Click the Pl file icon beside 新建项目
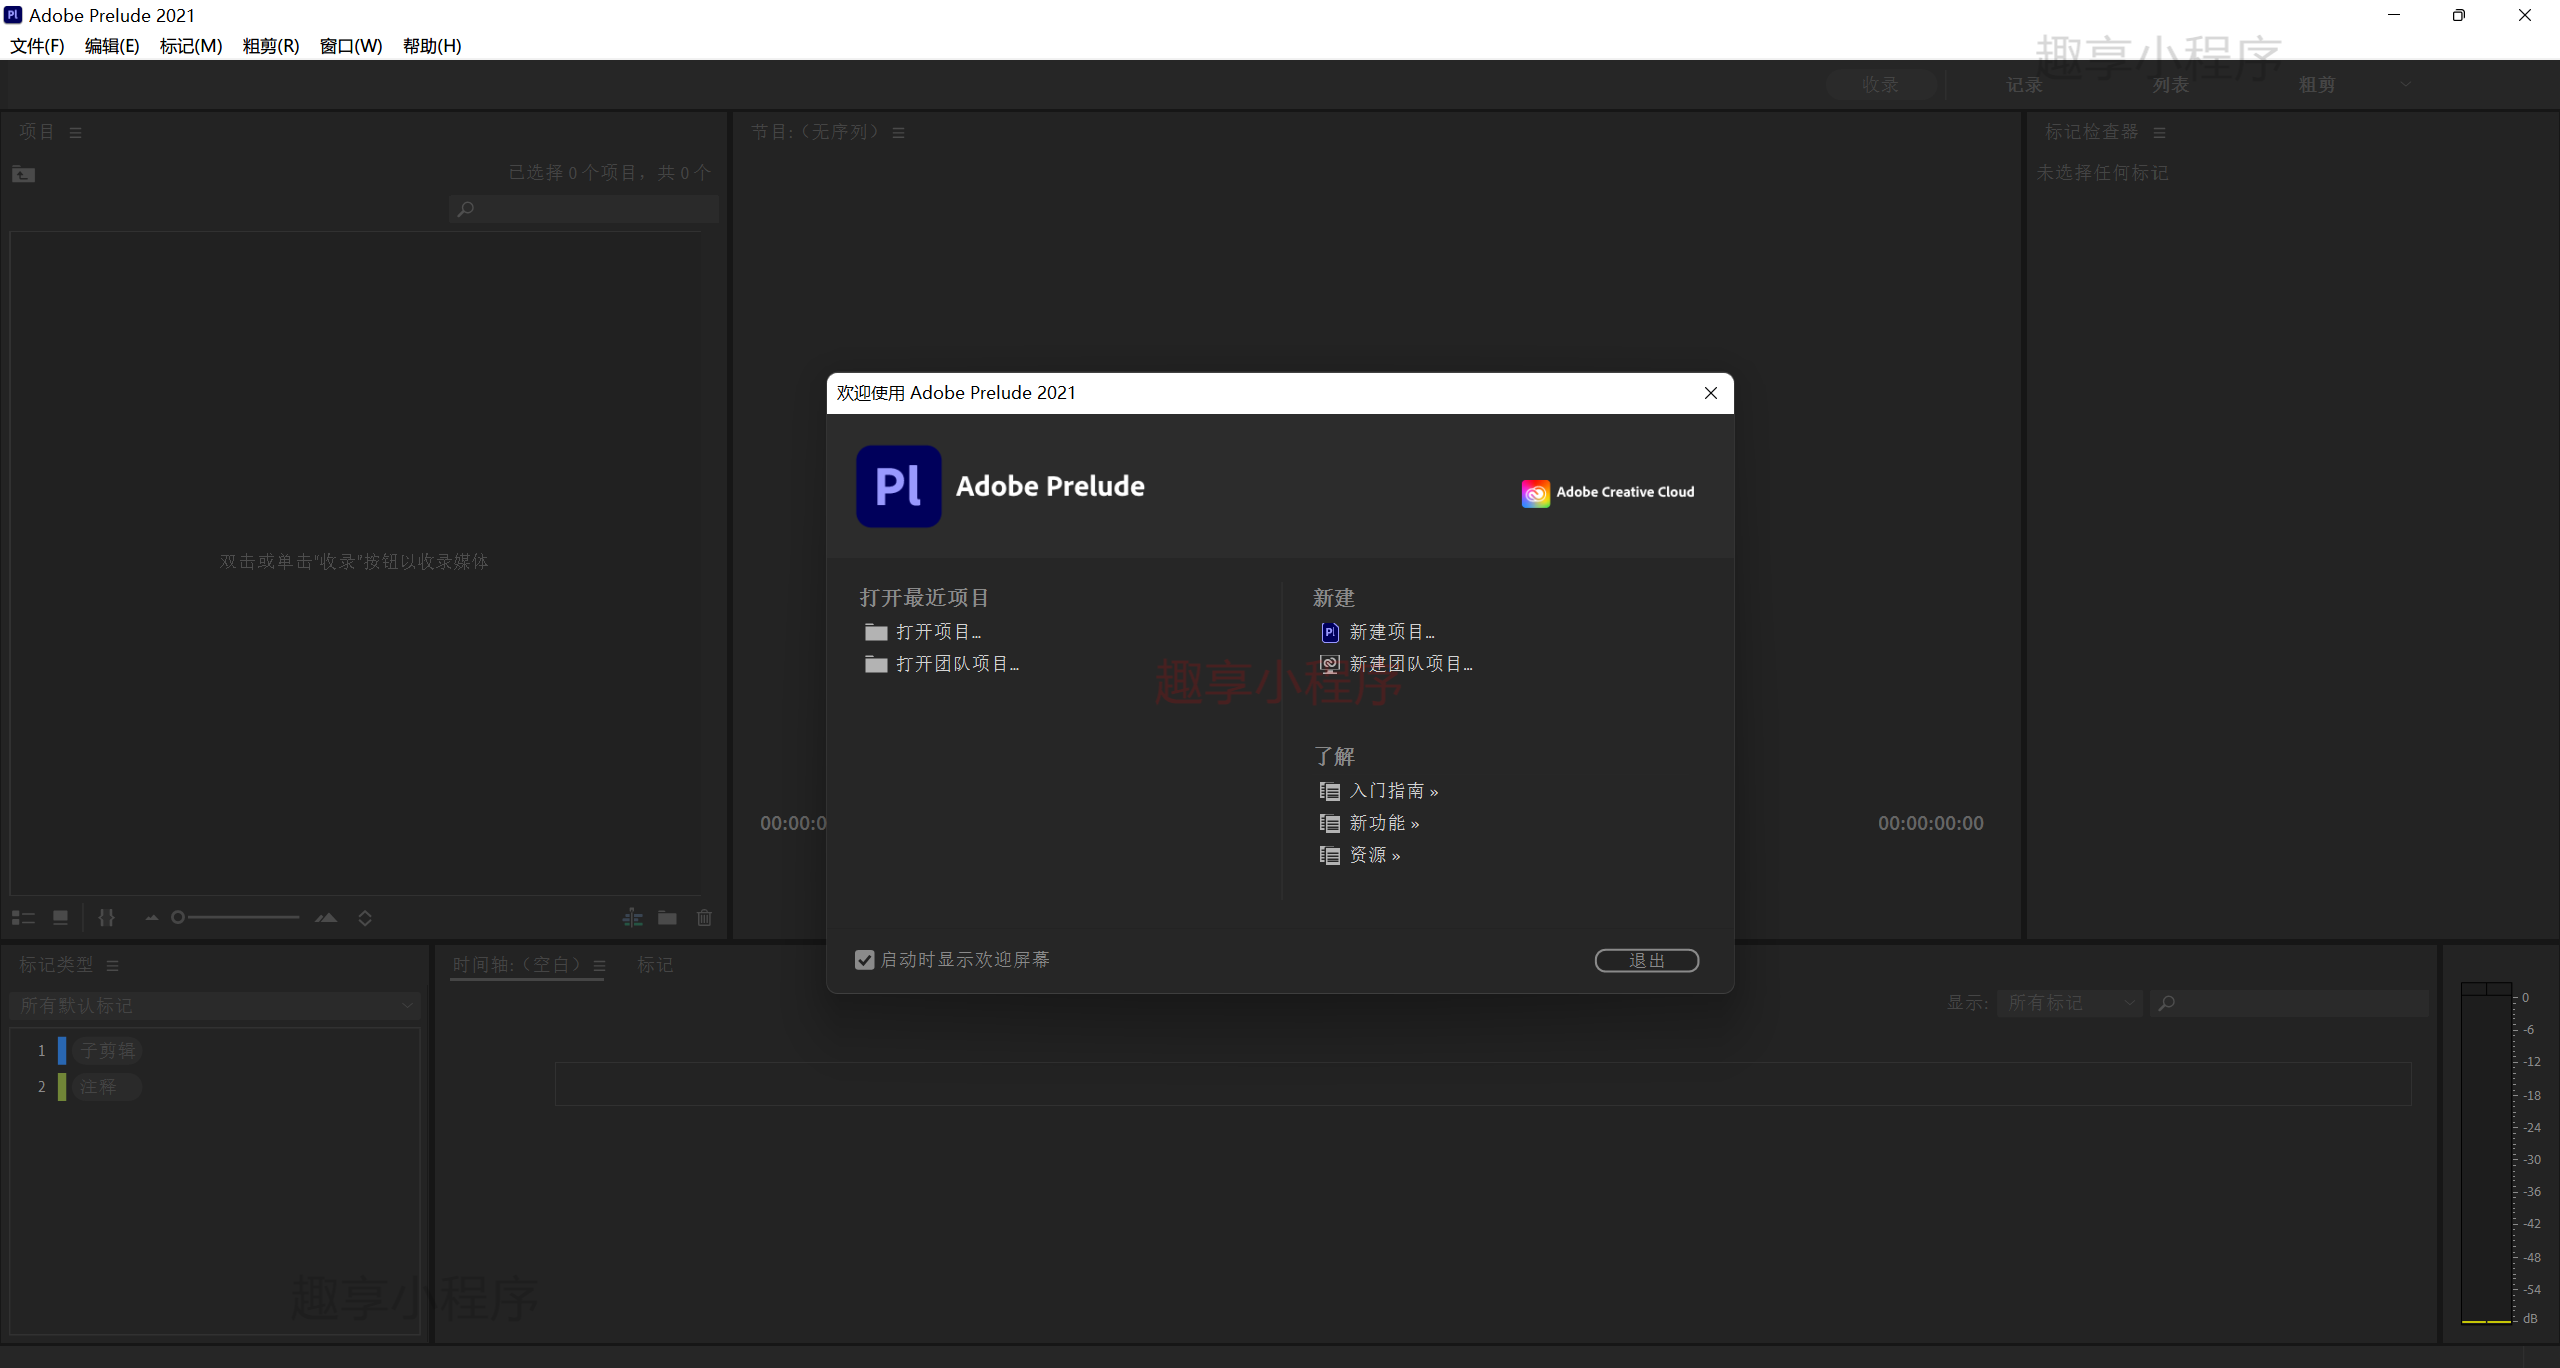This screenshot has width=2560, height=1368. pos(1329,632)
